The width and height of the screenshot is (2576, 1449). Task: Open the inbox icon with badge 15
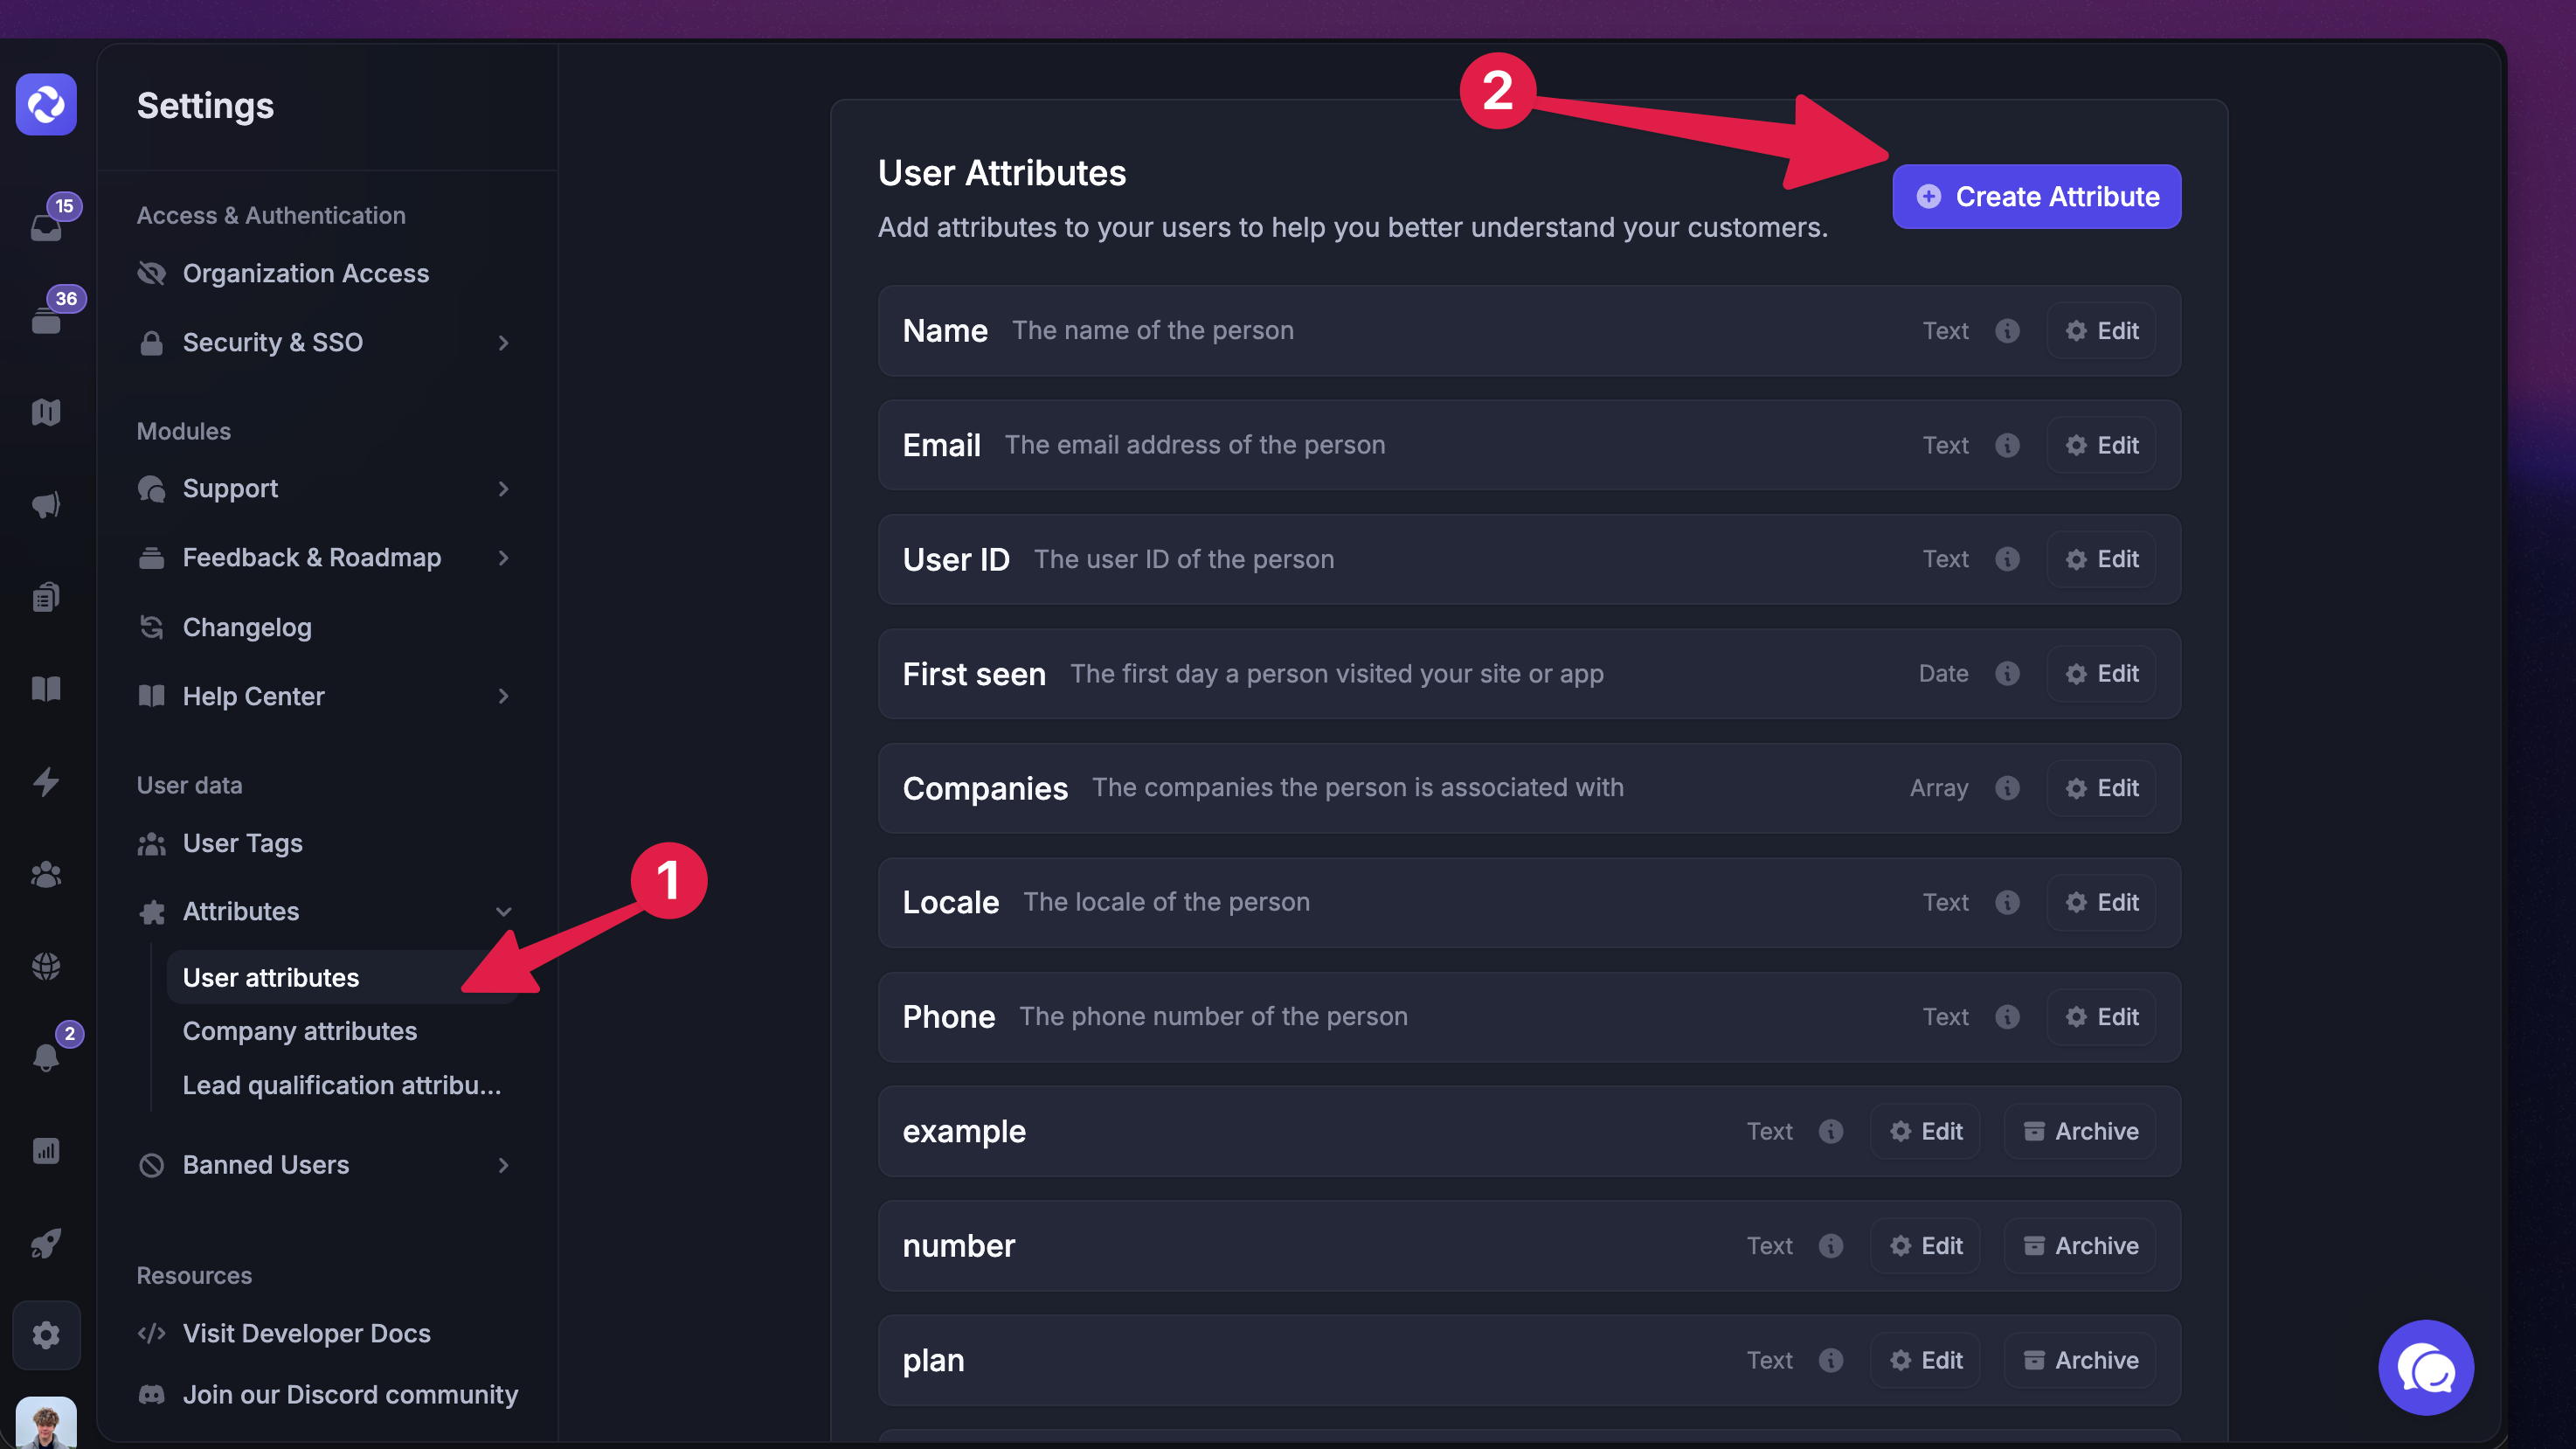pos(46,227)
